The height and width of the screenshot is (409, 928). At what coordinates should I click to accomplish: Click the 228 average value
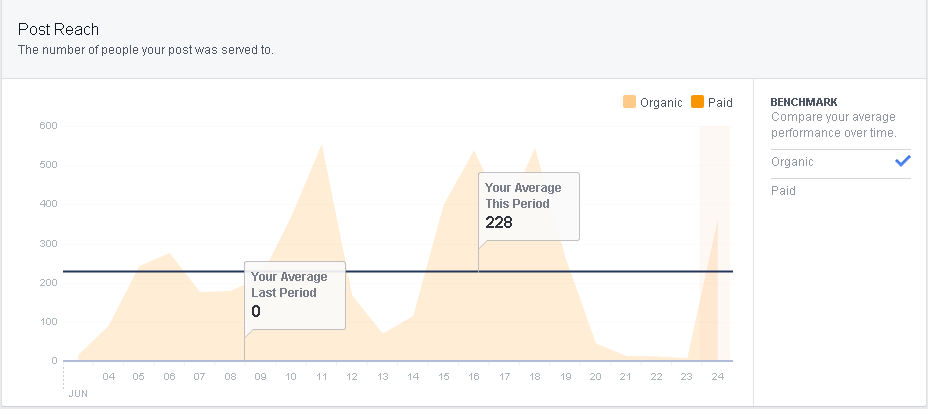[x=499, y=222]
